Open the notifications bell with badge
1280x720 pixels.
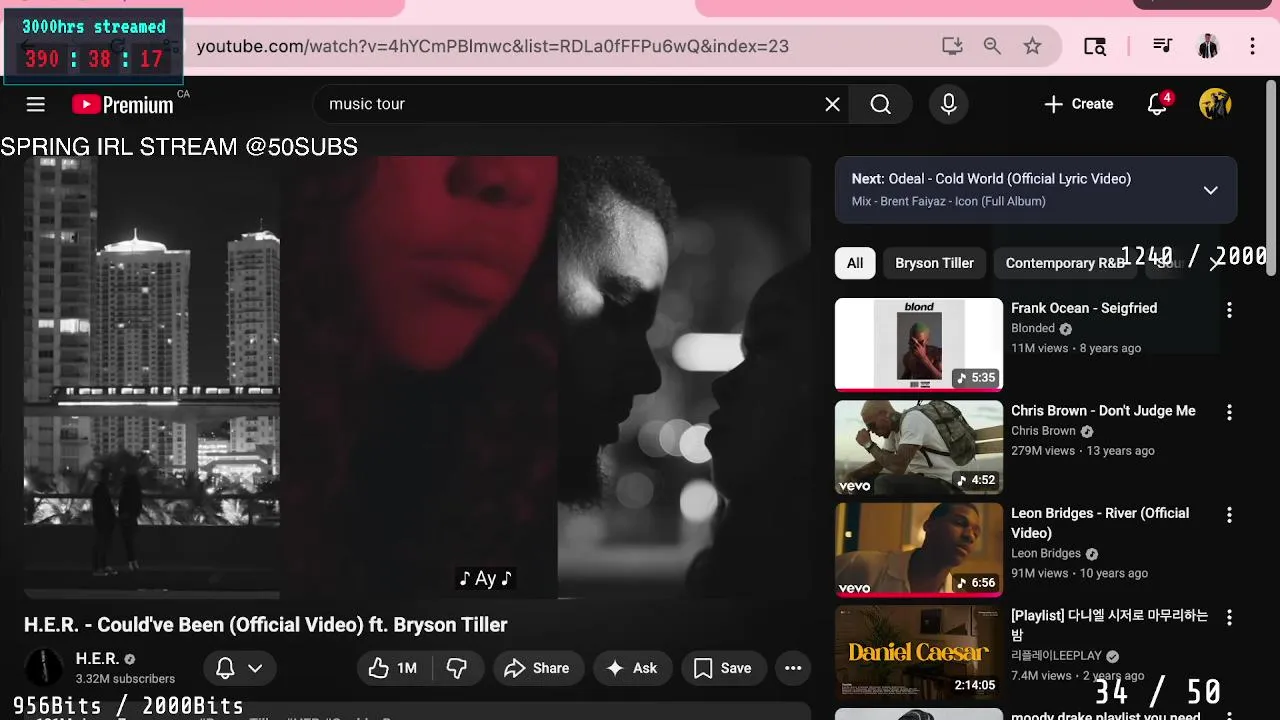tap(1158, 104)
